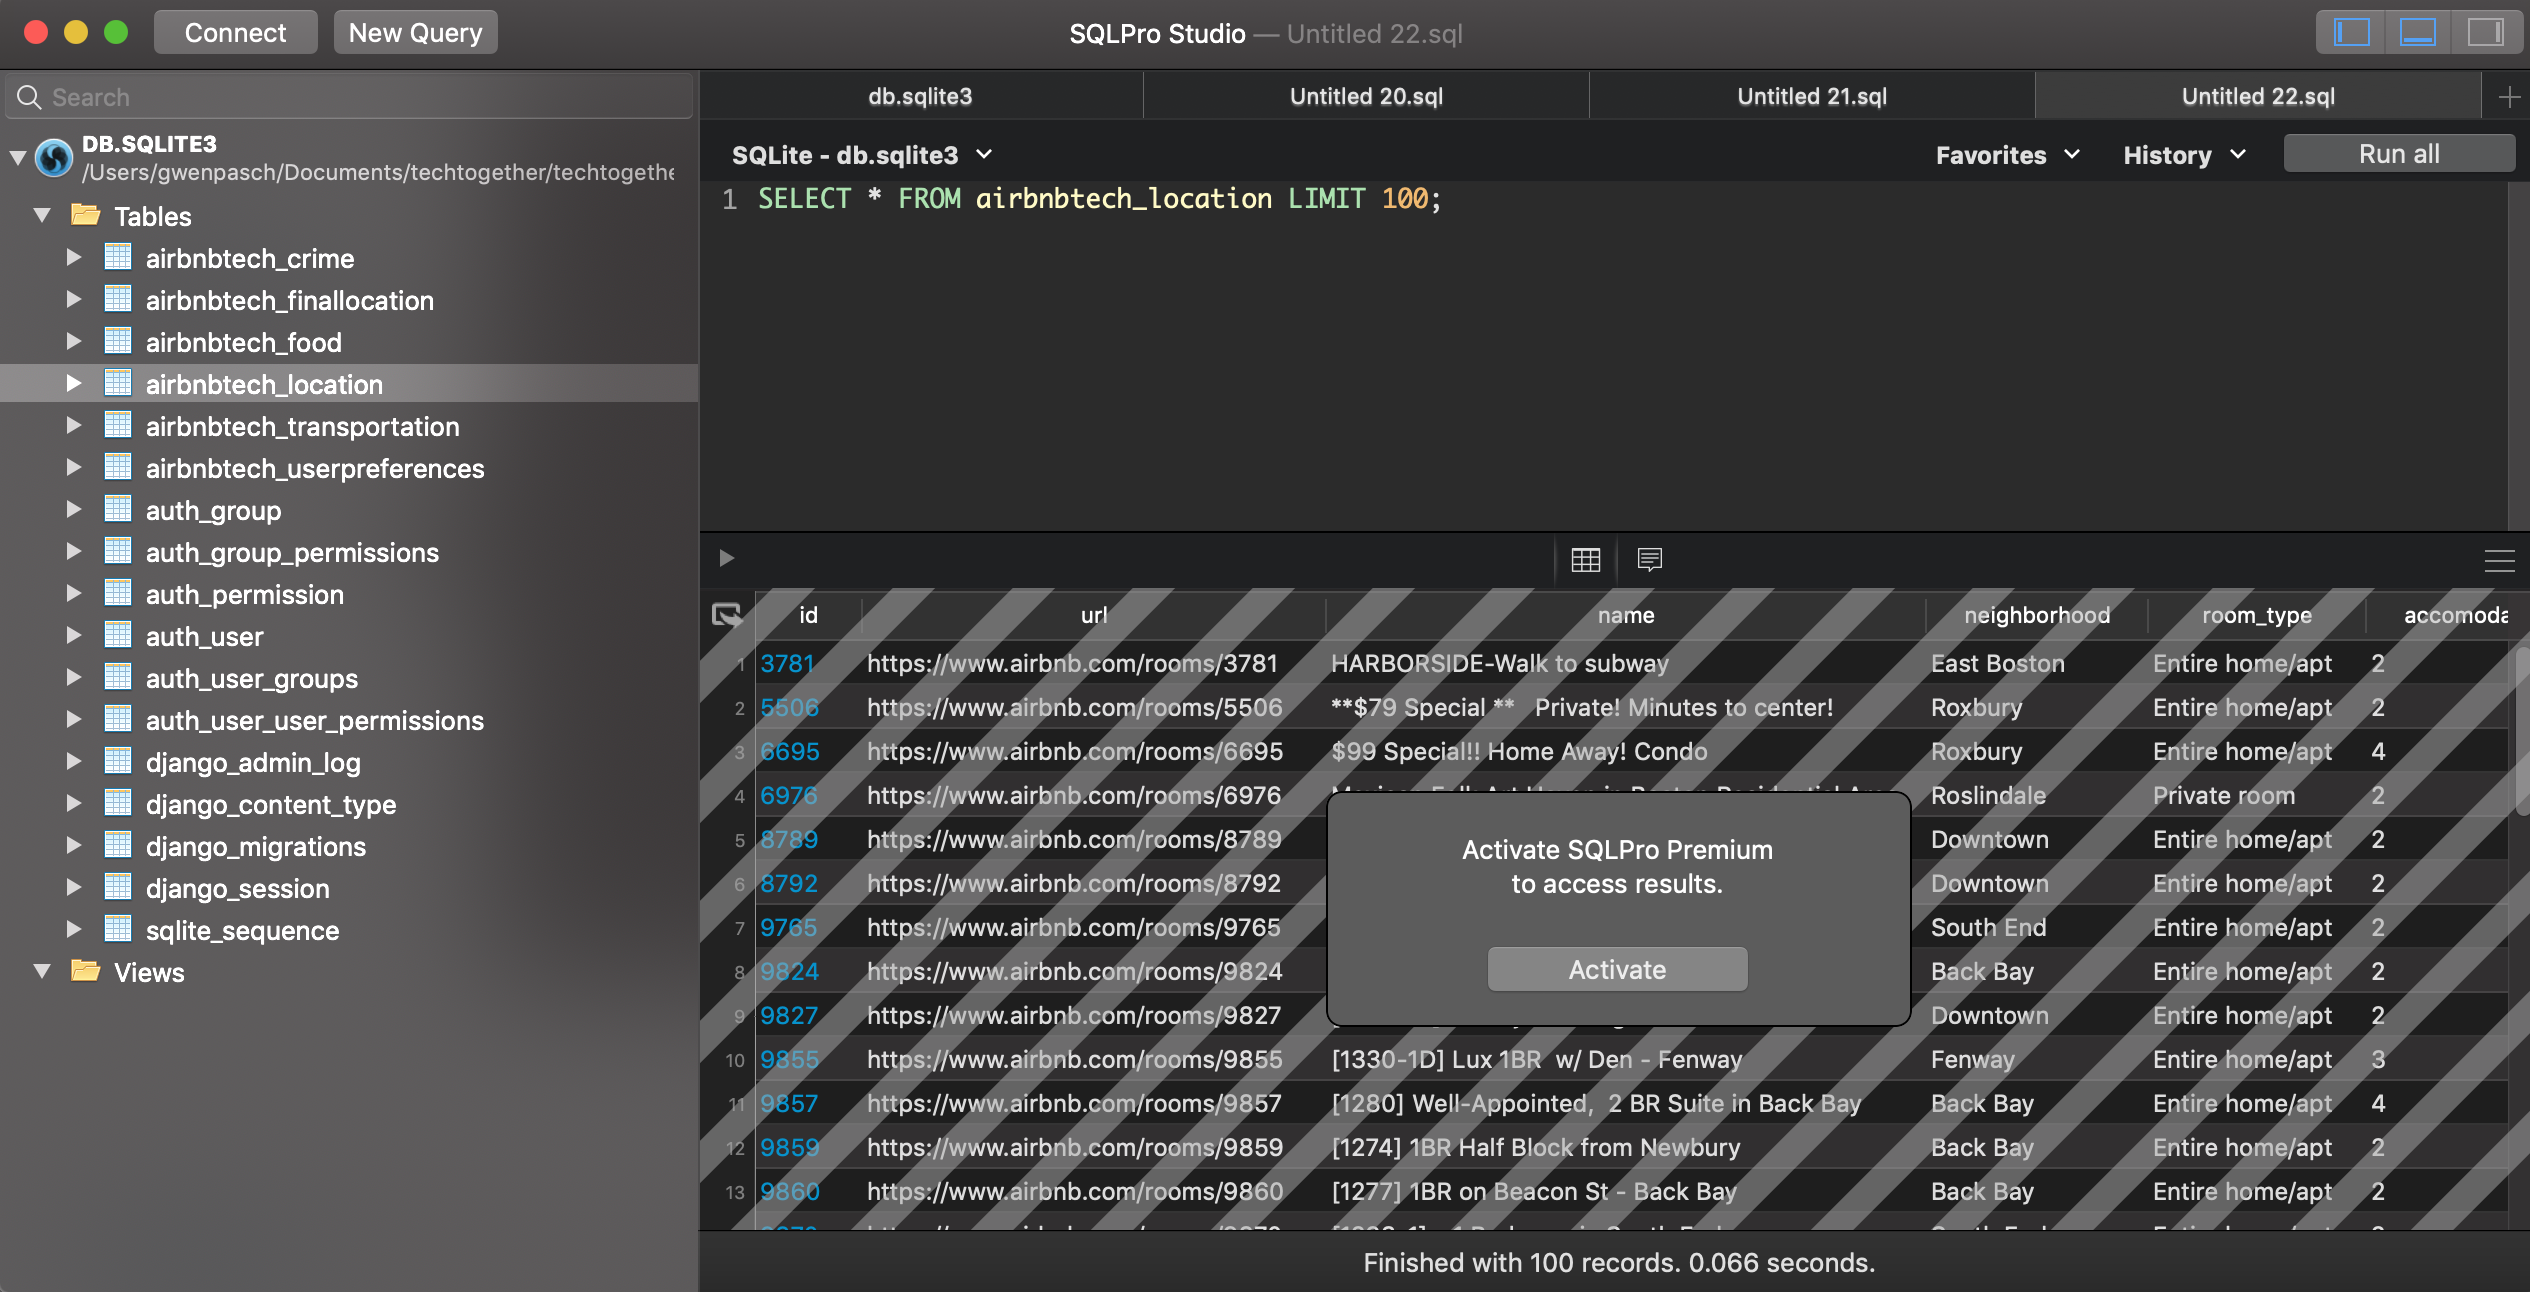The width and height of the screenshot is (2530, 1292).
Task: Click the Activate button
Action: point(1617,969)
